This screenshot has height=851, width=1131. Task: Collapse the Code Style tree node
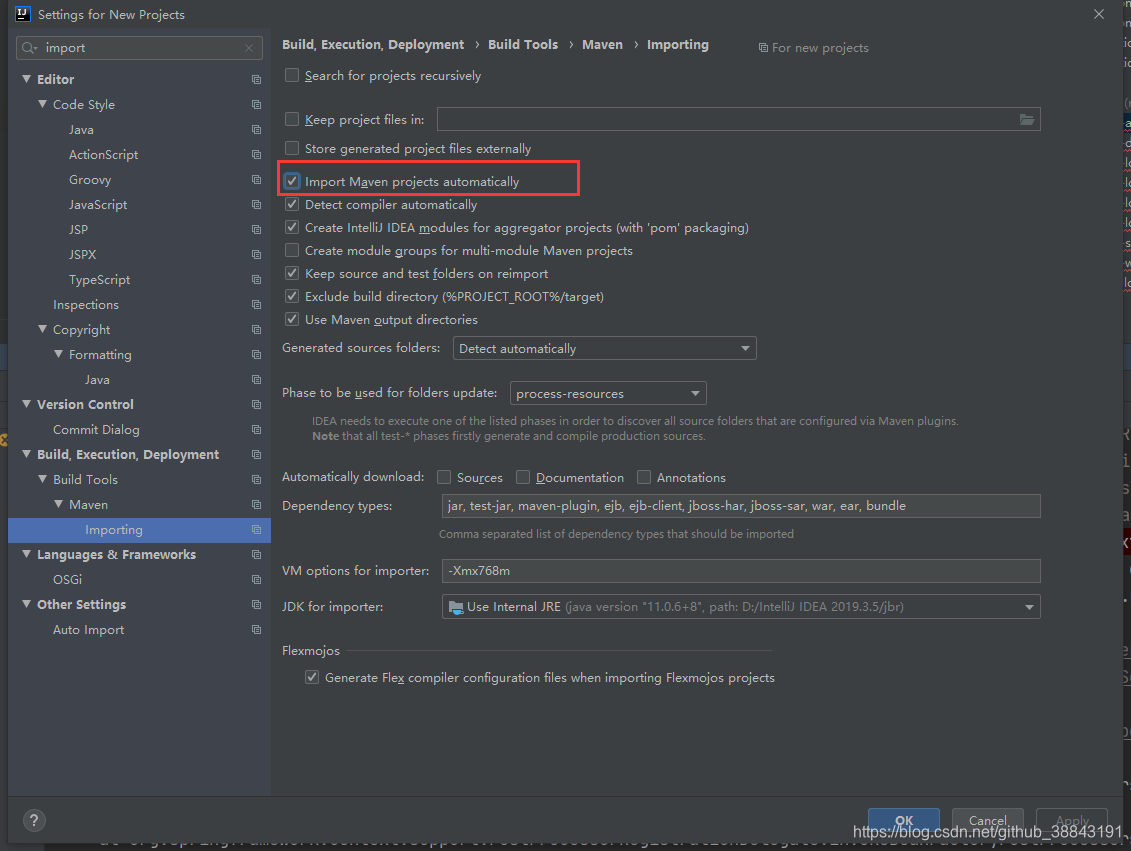[x=43, y=104]
